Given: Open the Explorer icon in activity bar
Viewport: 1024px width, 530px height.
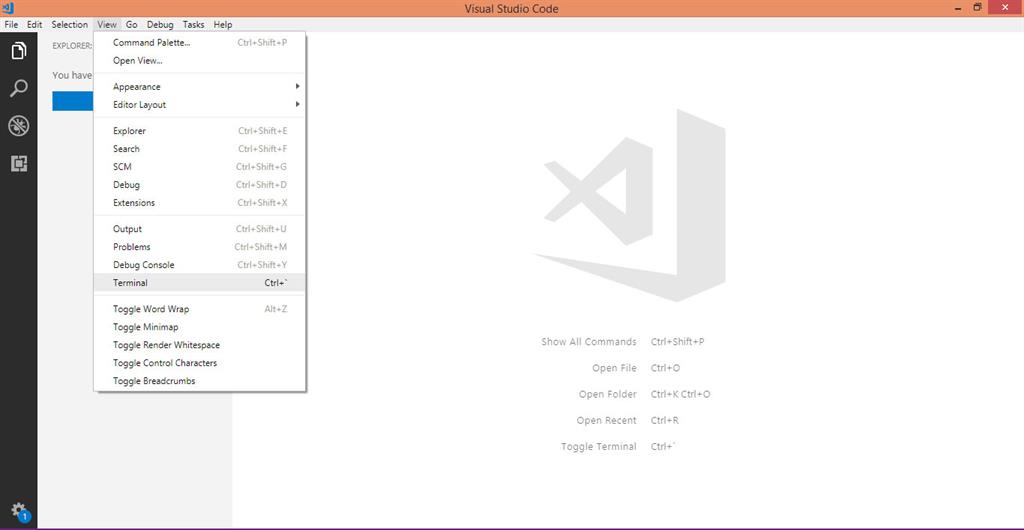Looking at the screenshot, I should coord(19,51).
